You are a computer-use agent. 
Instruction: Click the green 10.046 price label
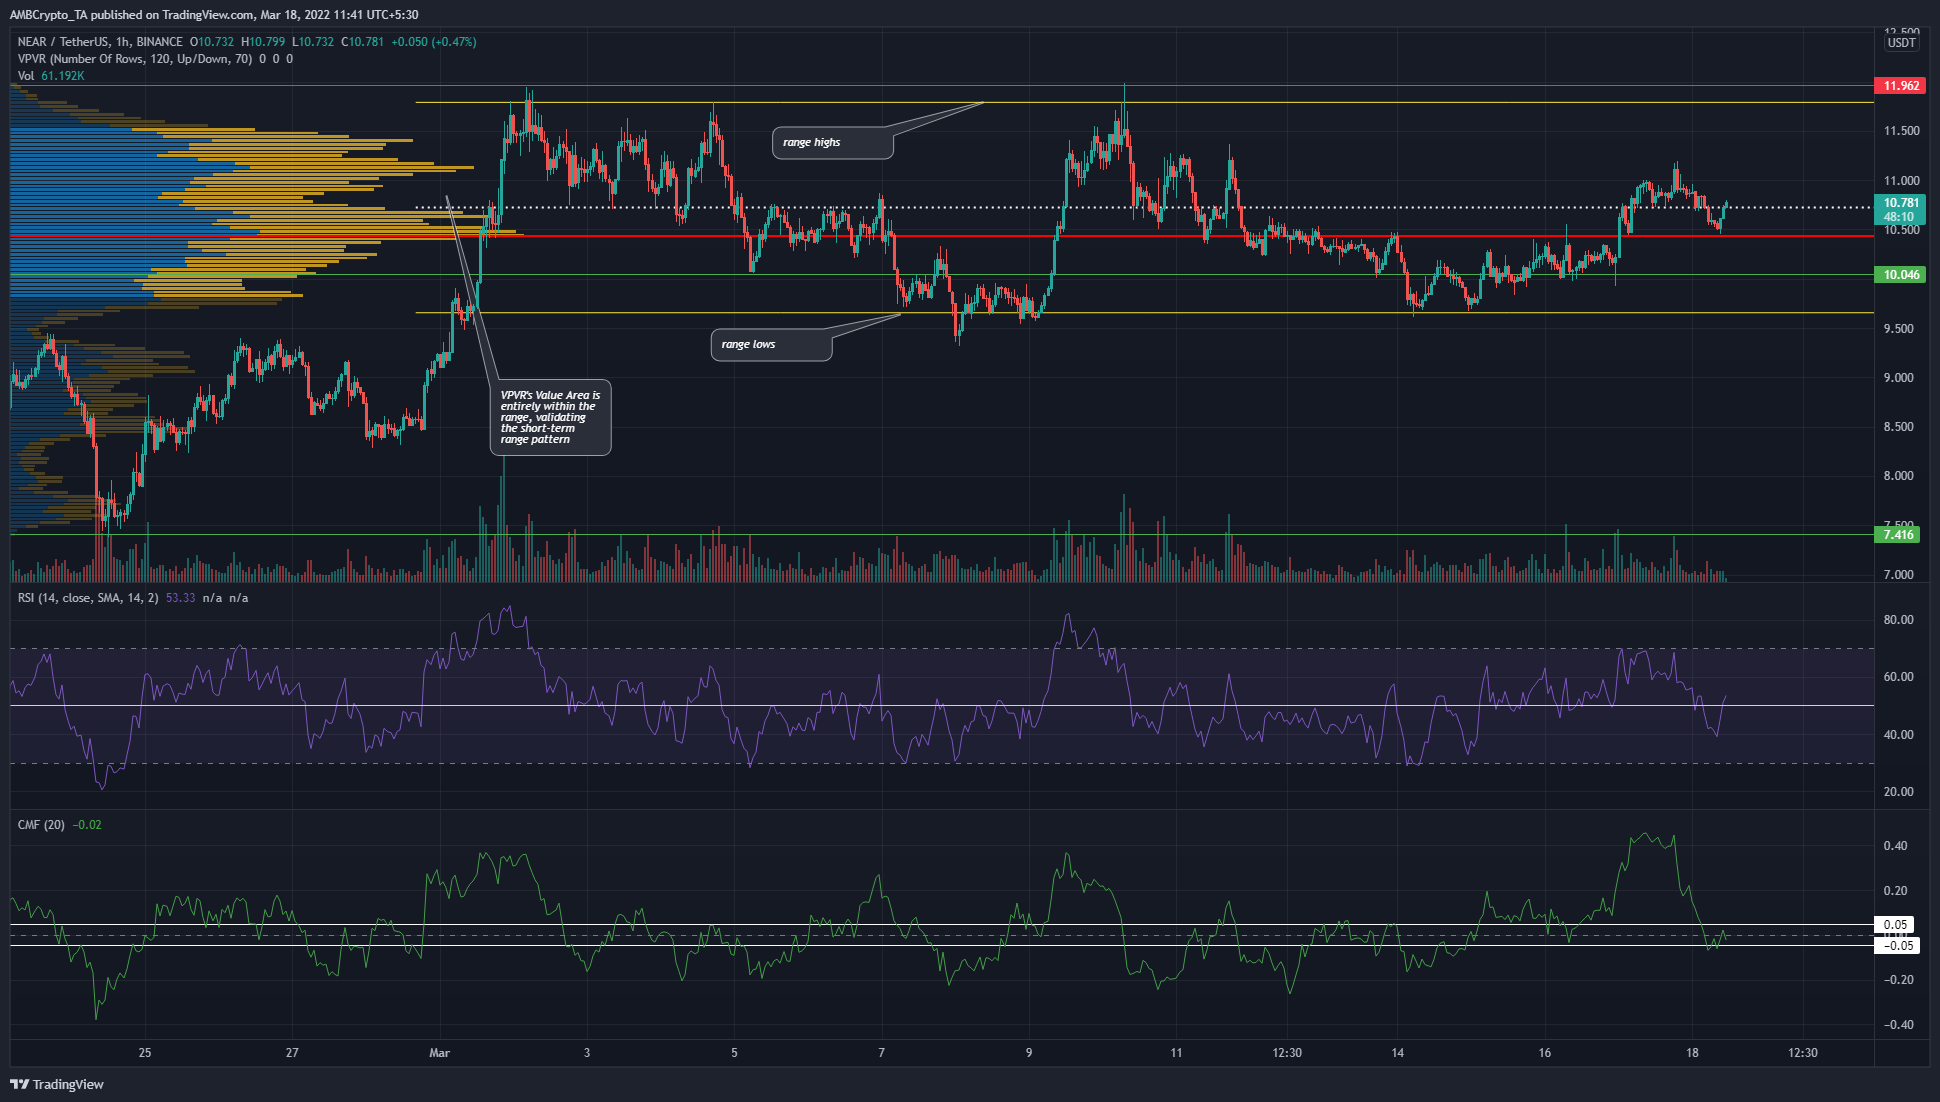1900,275
